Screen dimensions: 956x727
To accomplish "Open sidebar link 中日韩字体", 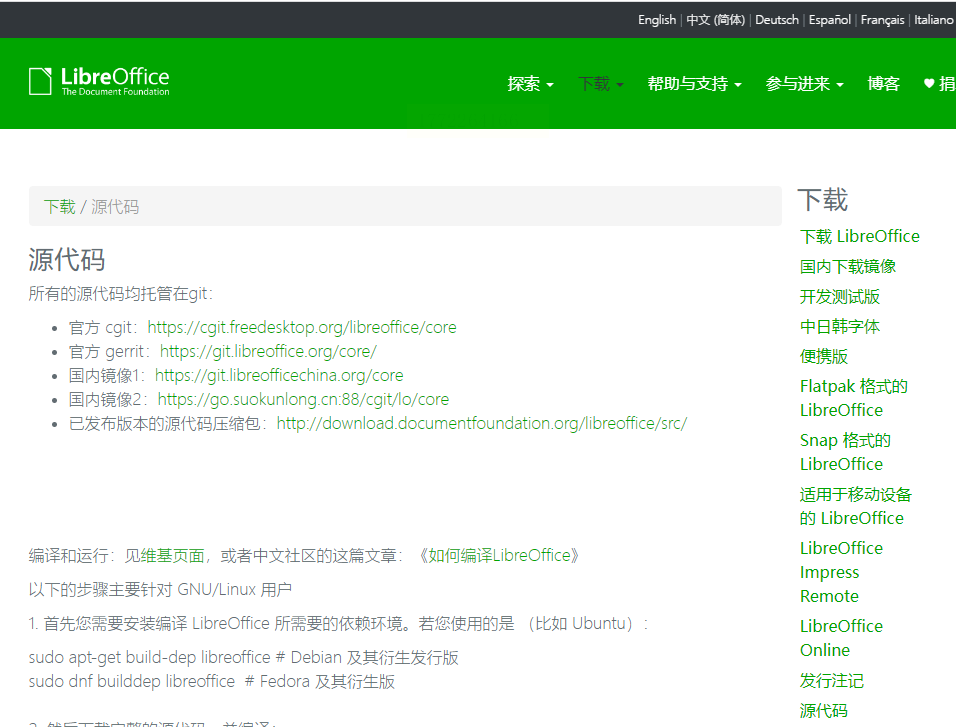I will pos(840,326).
